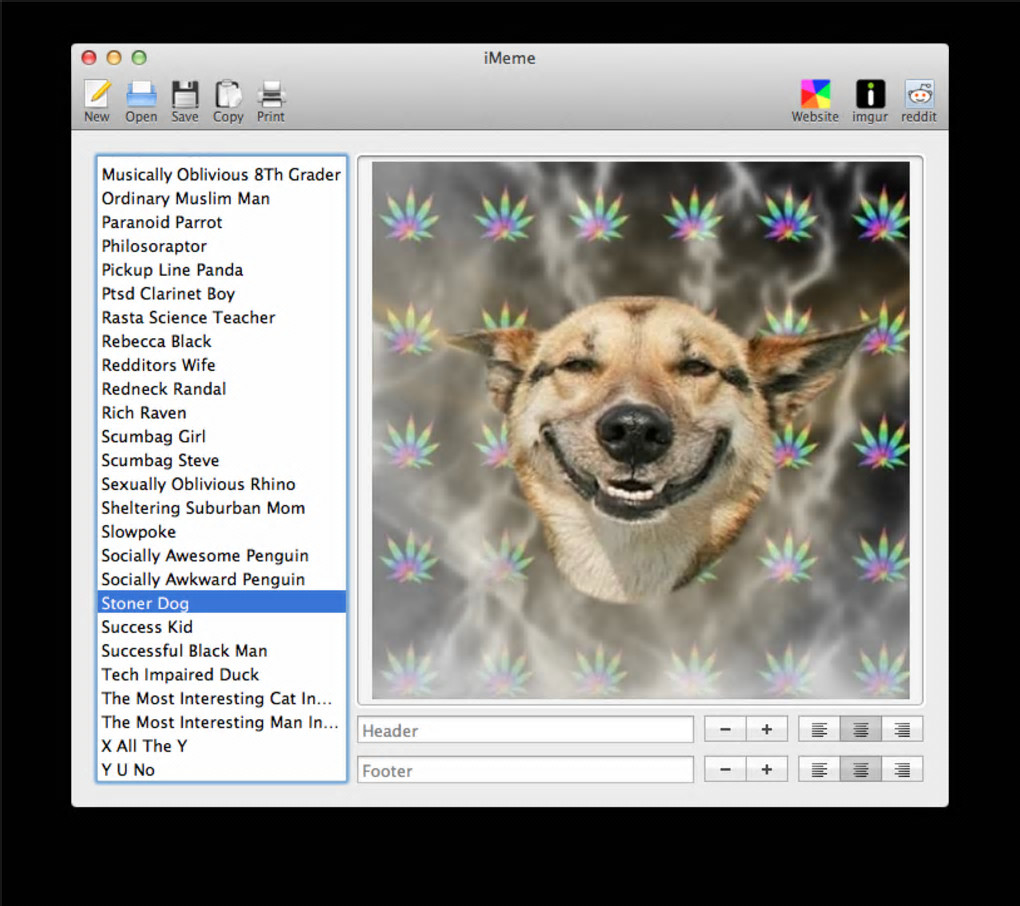Decrease Header font size minus button
This screenshot has height=906, width=1020.
725,729
